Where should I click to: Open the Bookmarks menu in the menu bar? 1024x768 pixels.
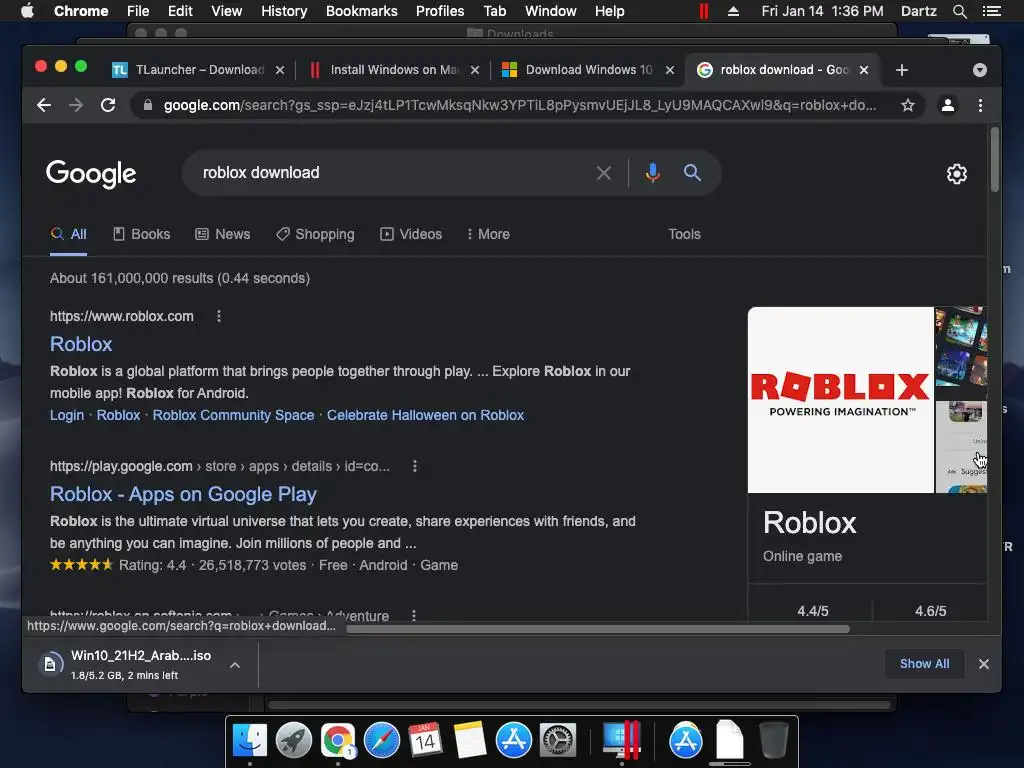(x=362, y=11)
